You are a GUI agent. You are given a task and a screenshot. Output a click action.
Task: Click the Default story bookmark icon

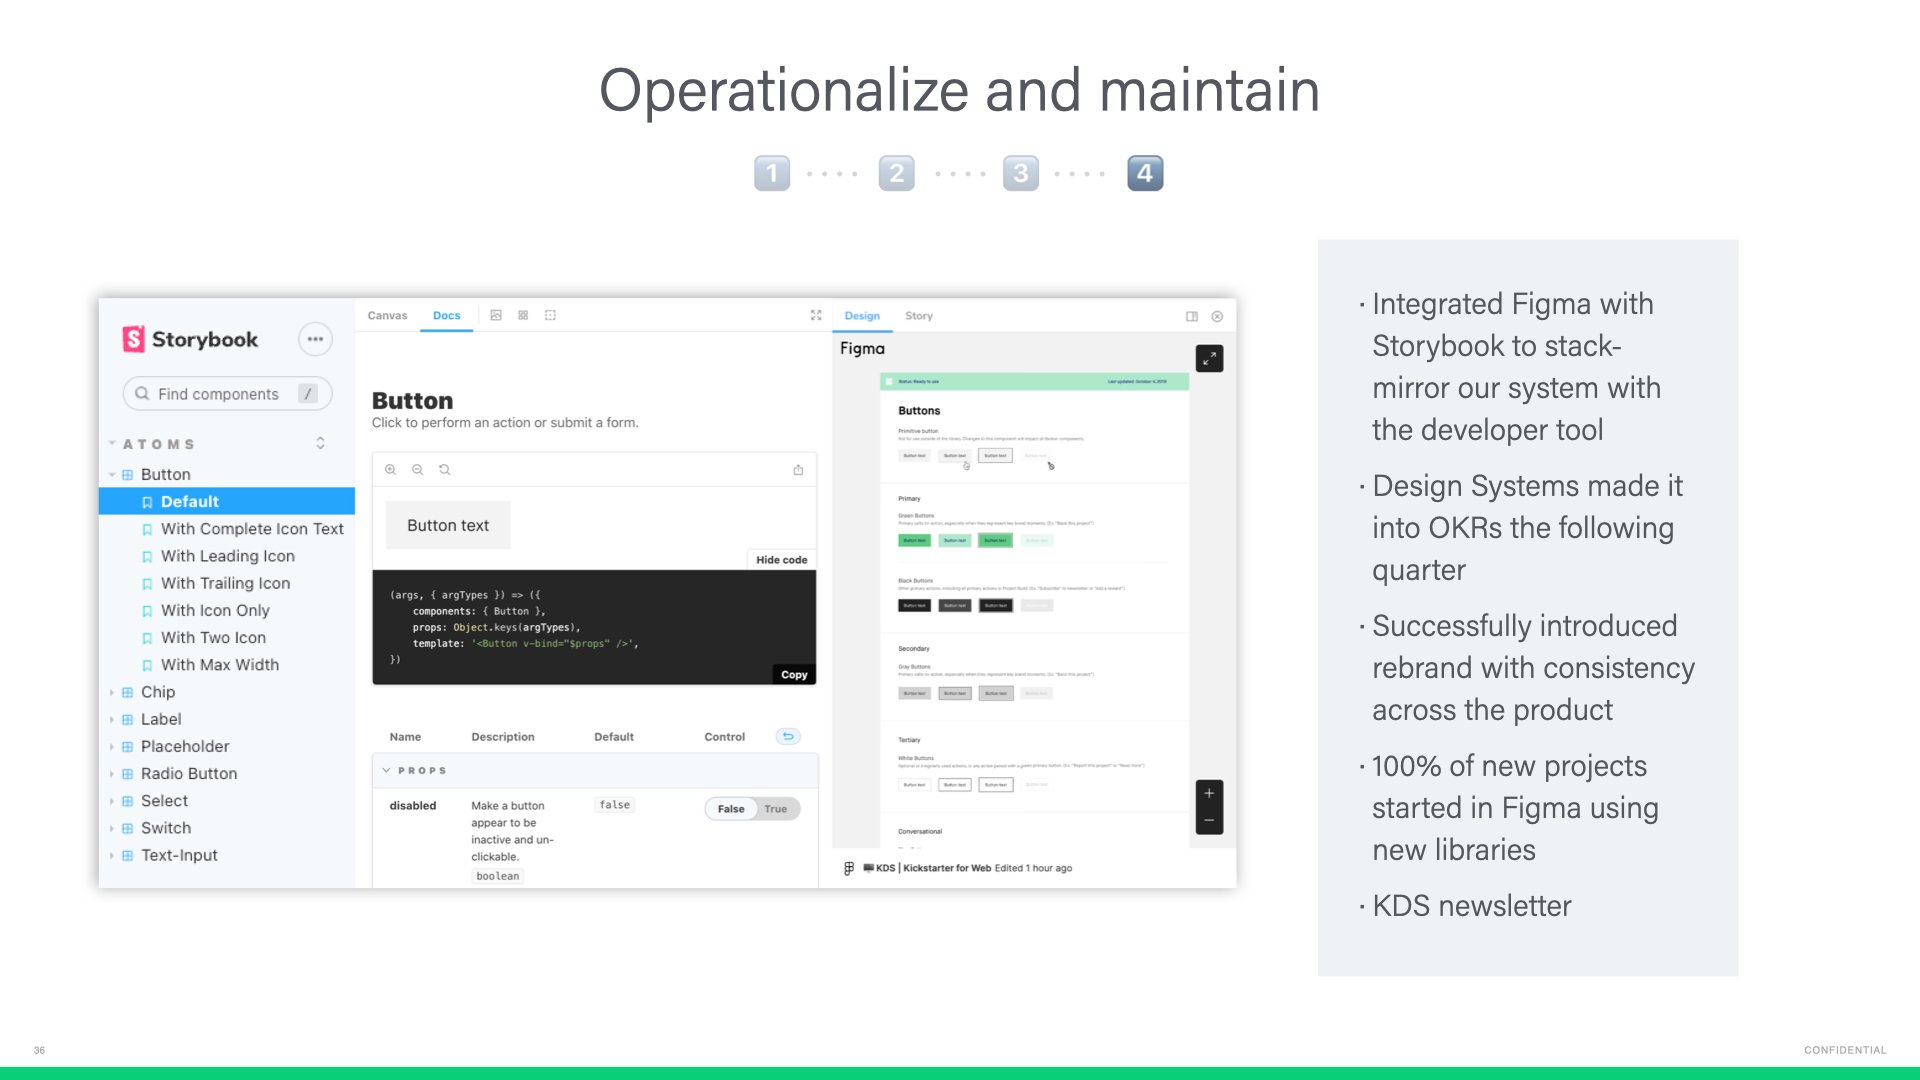click(x=147, y=502)
